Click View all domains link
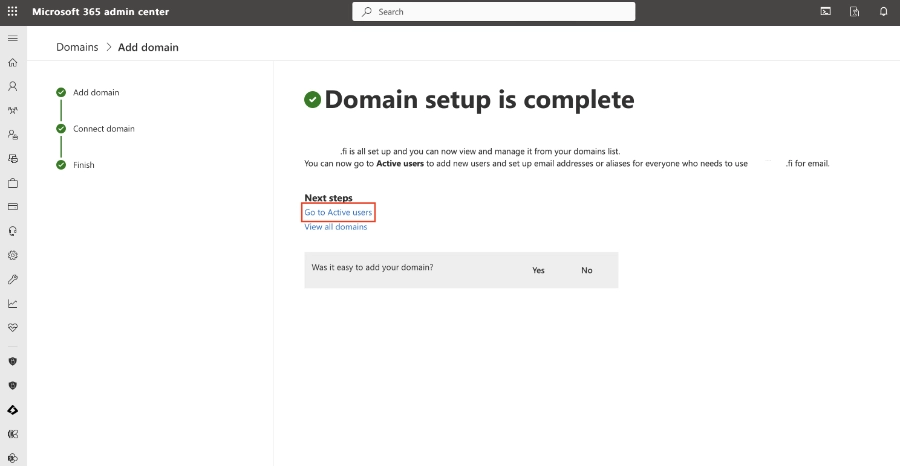The width and height of the screenshot is (900, 466). [x=336, y=227]
